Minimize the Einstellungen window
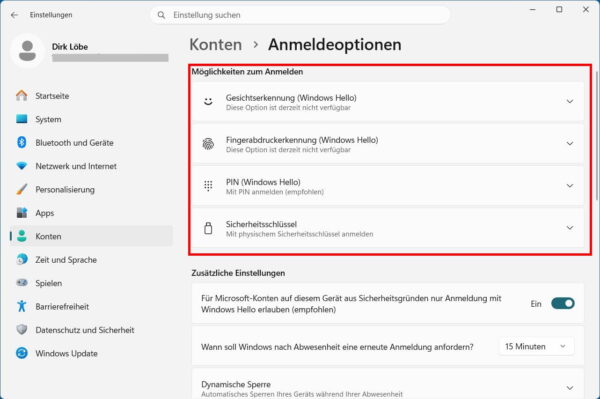Viewport: 600px width, 399px height. [x=533, y=9]
